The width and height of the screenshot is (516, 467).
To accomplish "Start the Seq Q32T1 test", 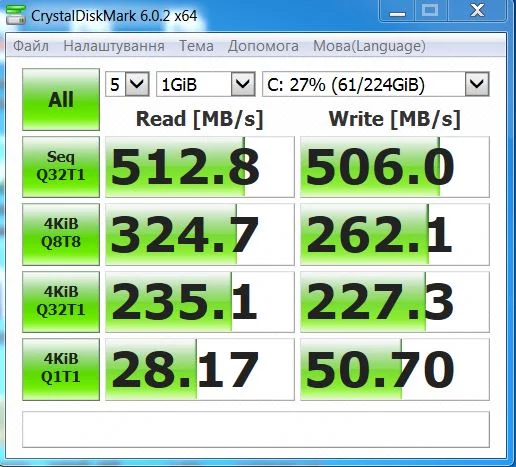I will [x=61, y=167].
